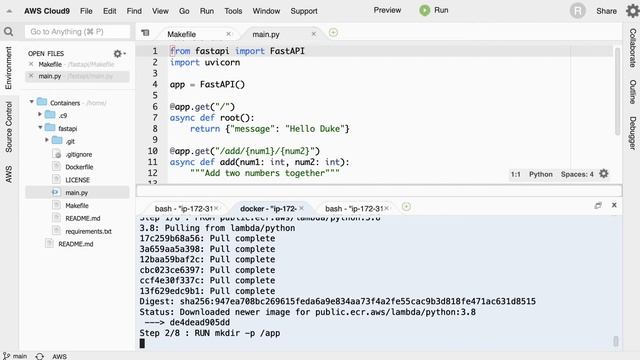
Task: Open the Window menu
Action: (266, 11)
